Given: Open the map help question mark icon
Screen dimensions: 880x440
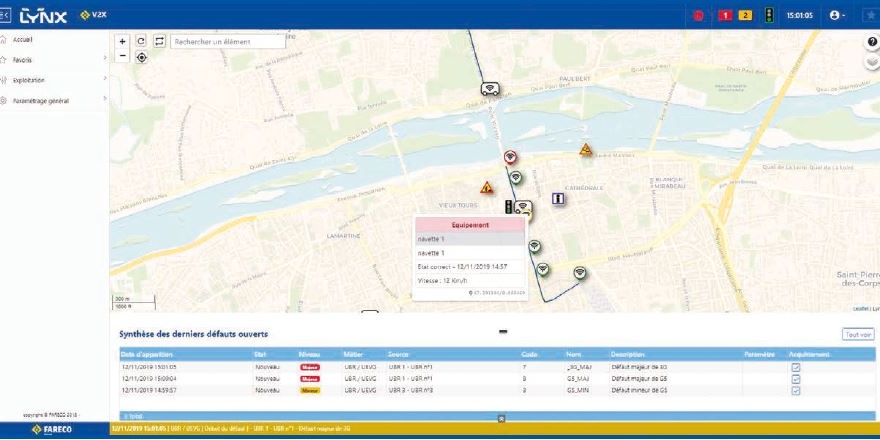Looking at the screenshot, I should pos(872,42).
